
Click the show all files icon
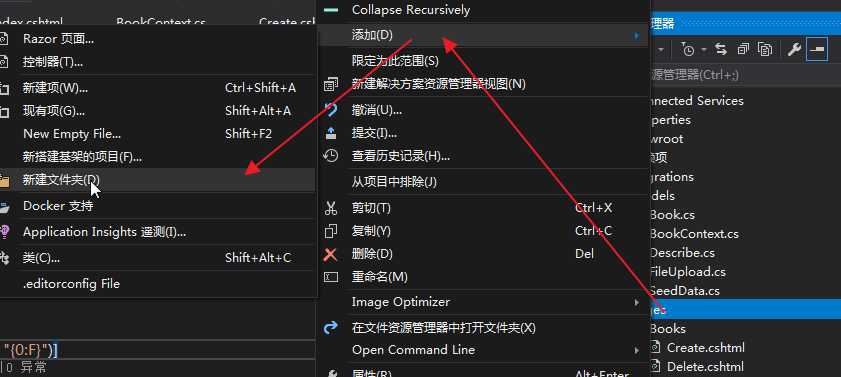[765, 50]
